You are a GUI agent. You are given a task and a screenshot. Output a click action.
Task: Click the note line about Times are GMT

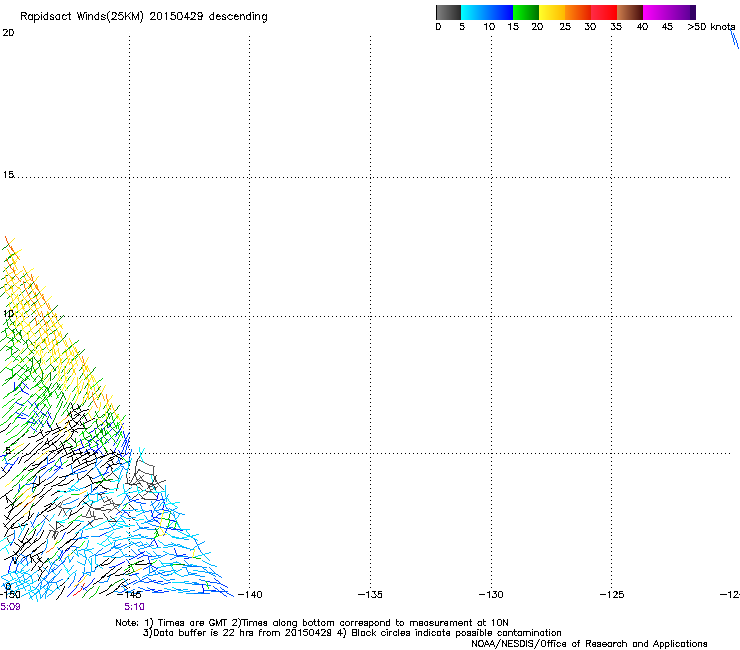coord(312,623)
